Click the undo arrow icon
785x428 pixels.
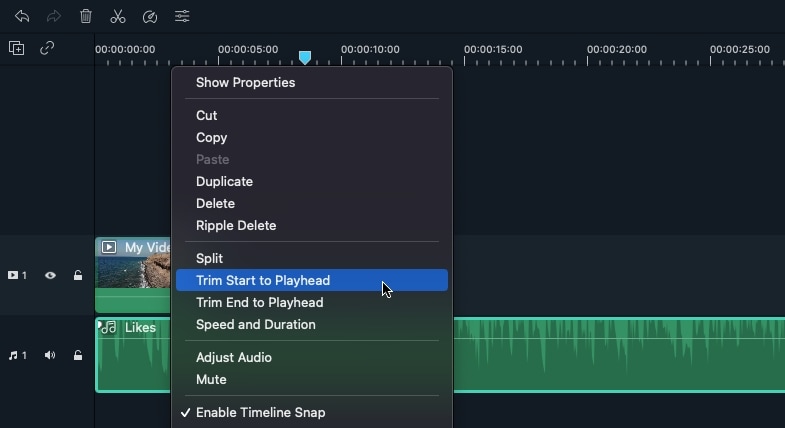point(22,16)
